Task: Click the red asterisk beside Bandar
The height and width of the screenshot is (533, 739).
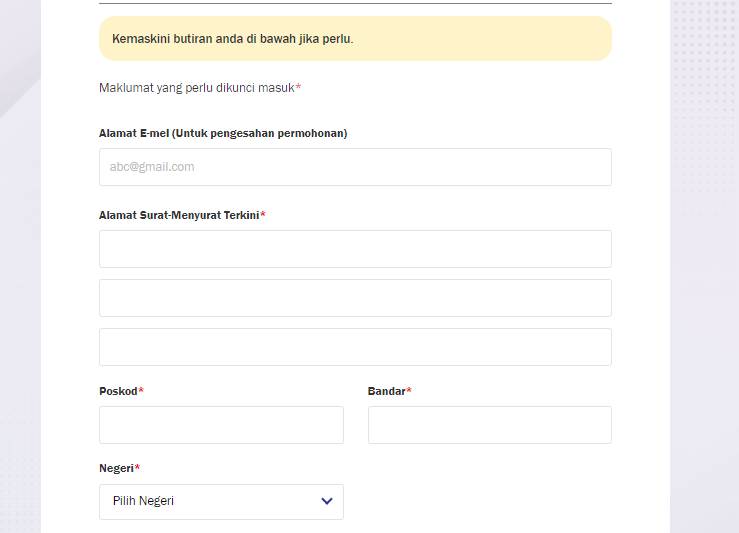Action: 409,390
